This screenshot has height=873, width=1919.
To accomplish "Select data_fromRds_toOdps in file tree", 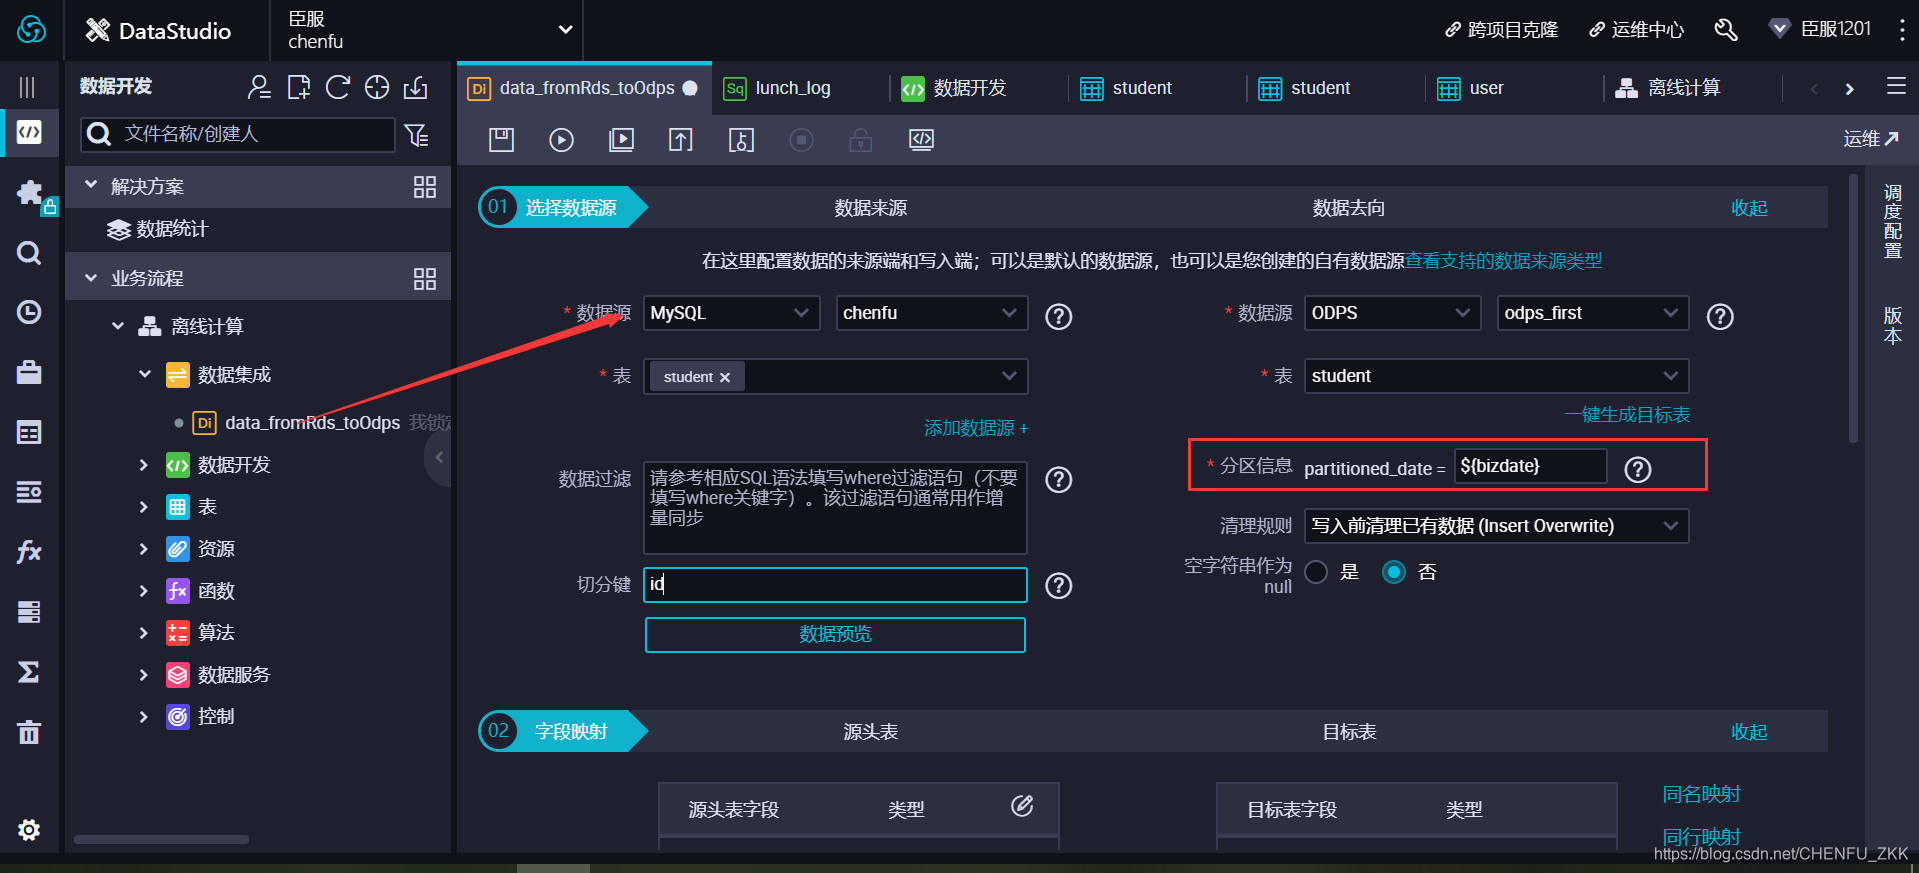I will (312, 423).
